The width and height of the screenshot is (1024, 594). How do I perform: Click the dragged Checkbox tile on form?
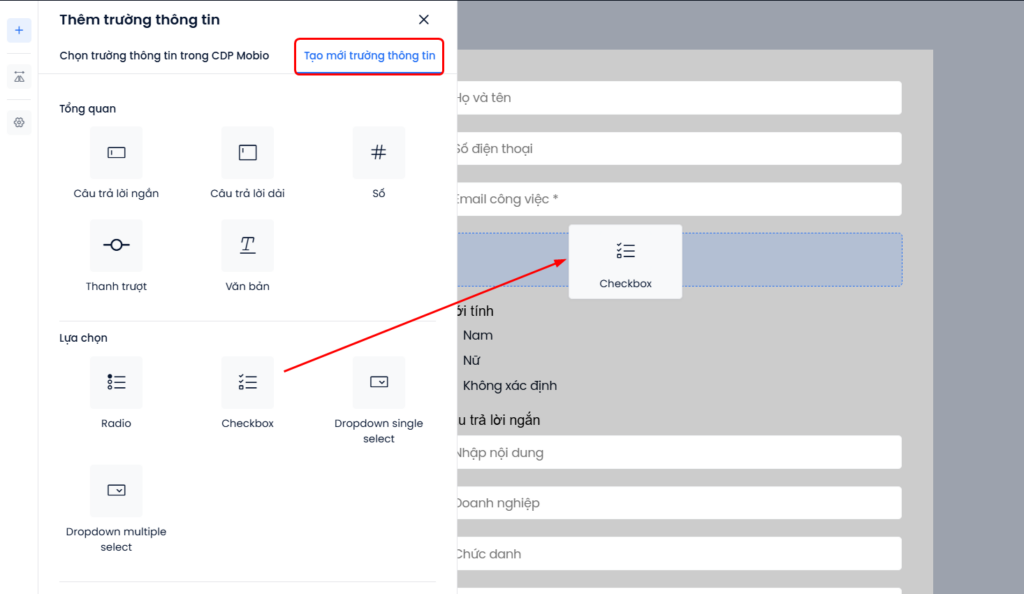point(625,261)
